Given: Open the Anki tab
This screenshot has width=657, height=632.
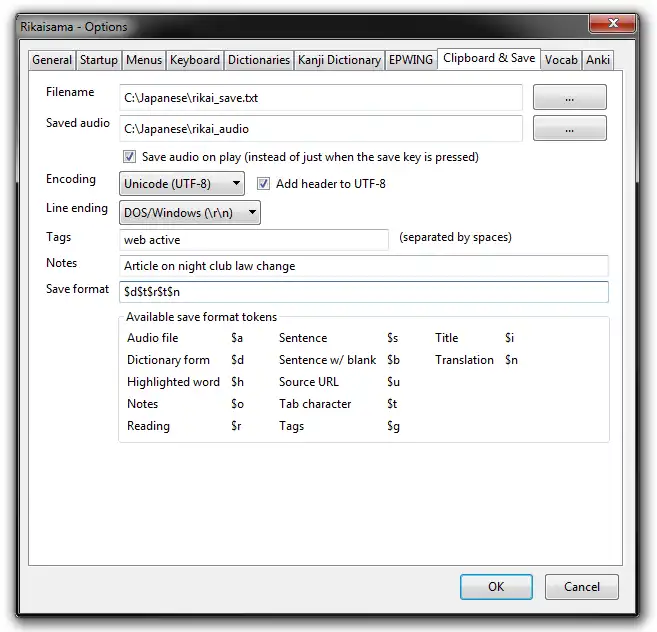Looking at the screenshot, I should coord(598,60).
